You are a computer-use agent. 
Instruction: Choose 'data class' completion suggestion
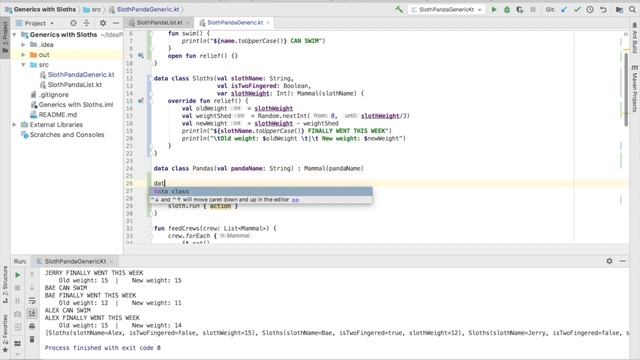coord(261,191)
